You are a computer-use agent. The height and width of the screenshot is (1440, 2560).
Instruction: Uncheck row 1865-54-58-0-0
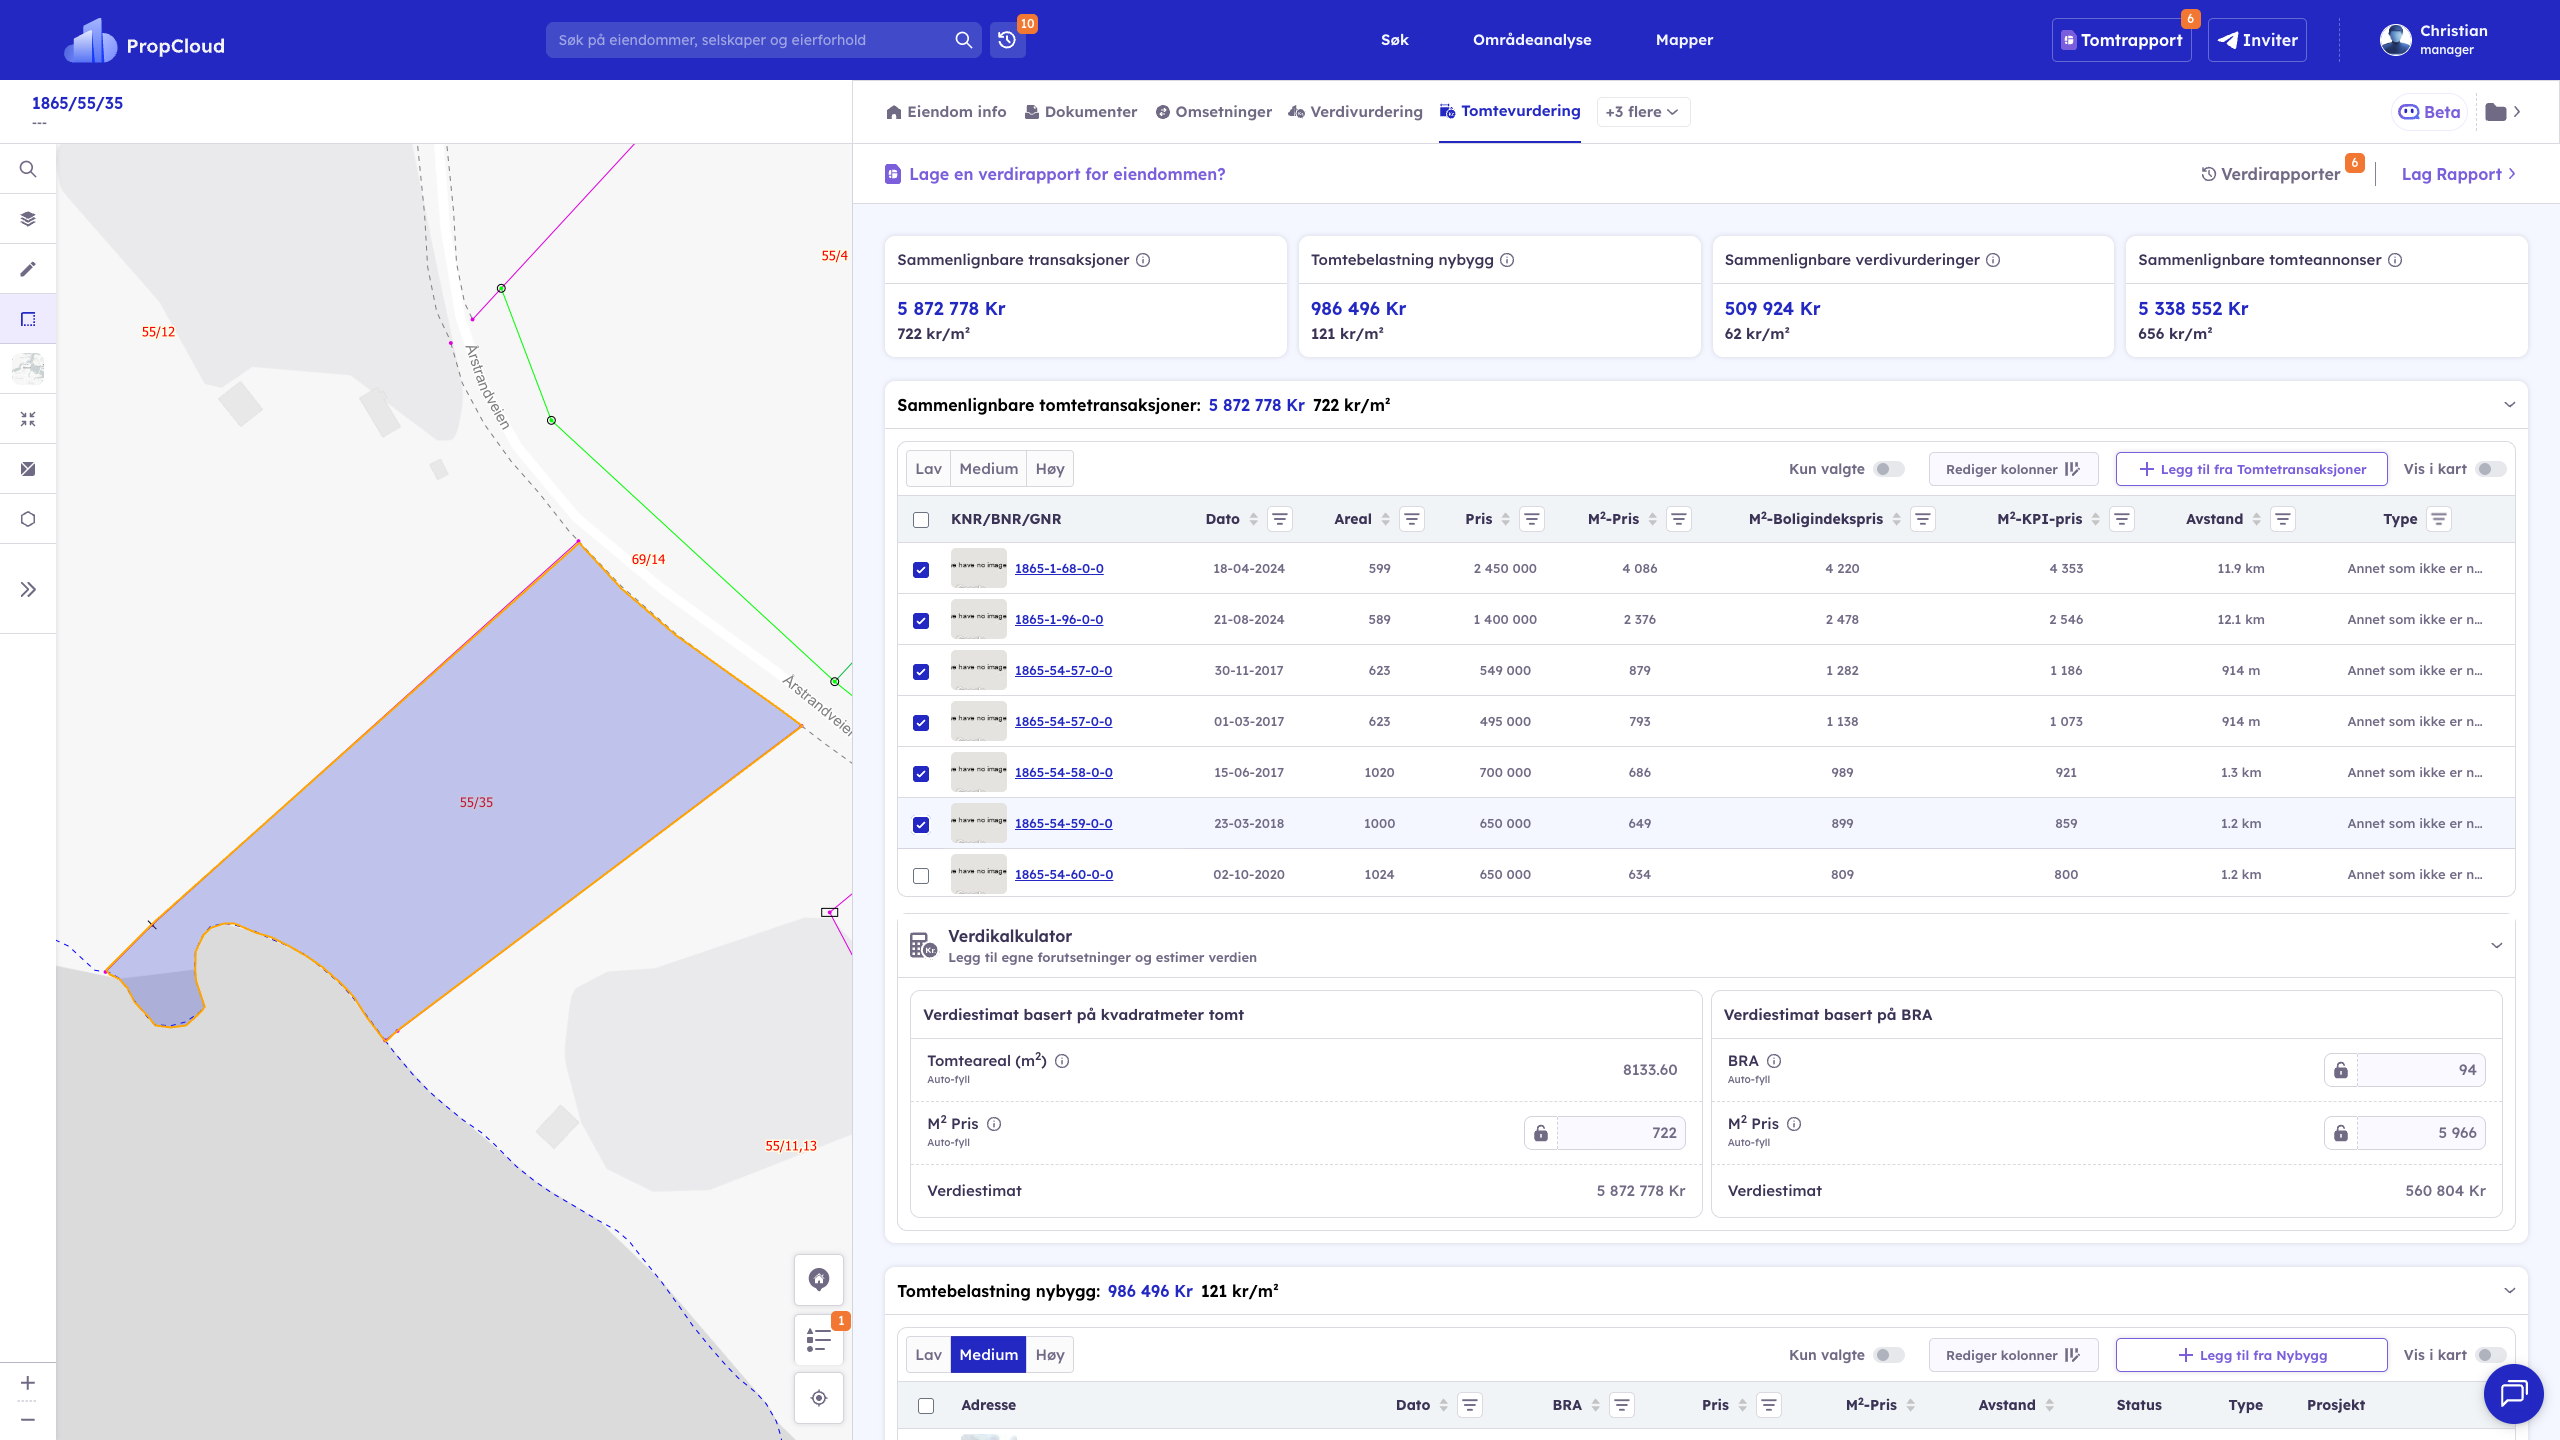point(921,774)
